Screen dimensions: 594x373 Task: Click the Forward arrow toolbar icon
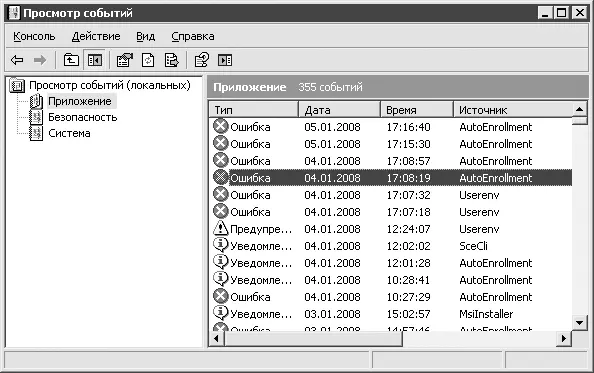point(40,60)
